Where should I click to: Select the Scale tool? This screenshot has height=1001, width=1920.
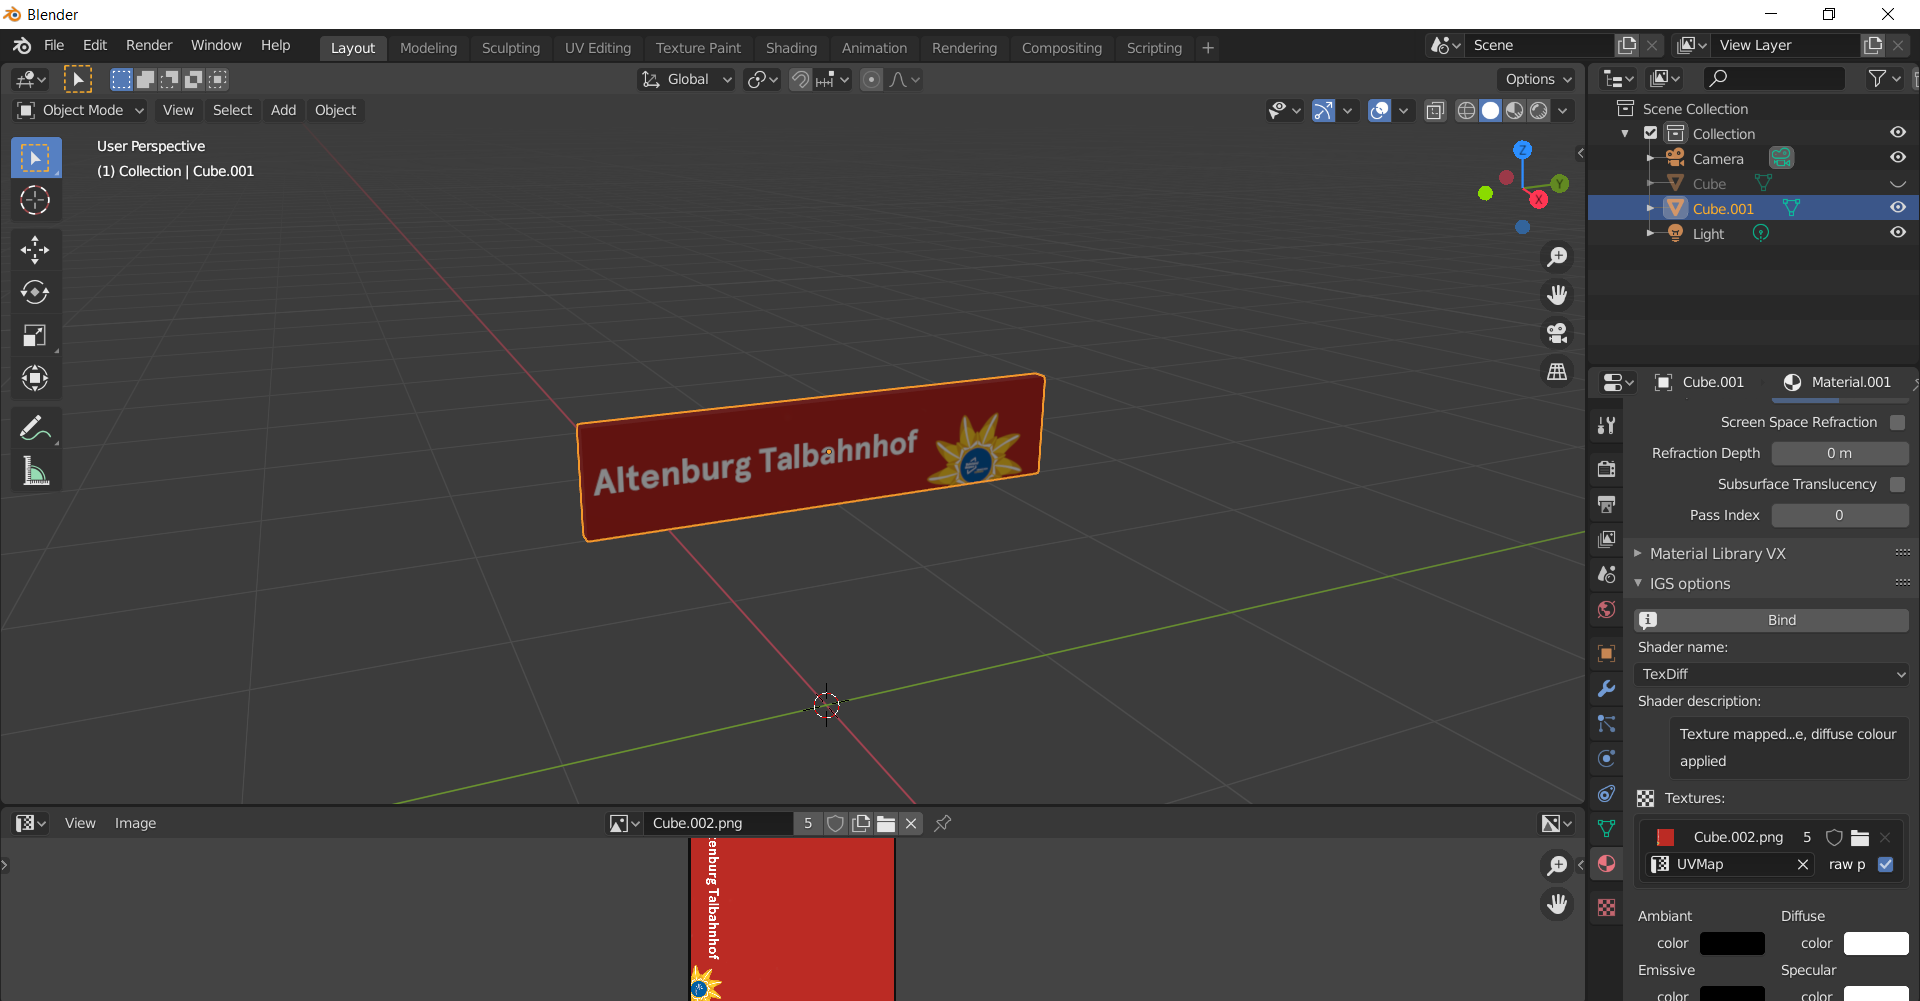point(35,335)
